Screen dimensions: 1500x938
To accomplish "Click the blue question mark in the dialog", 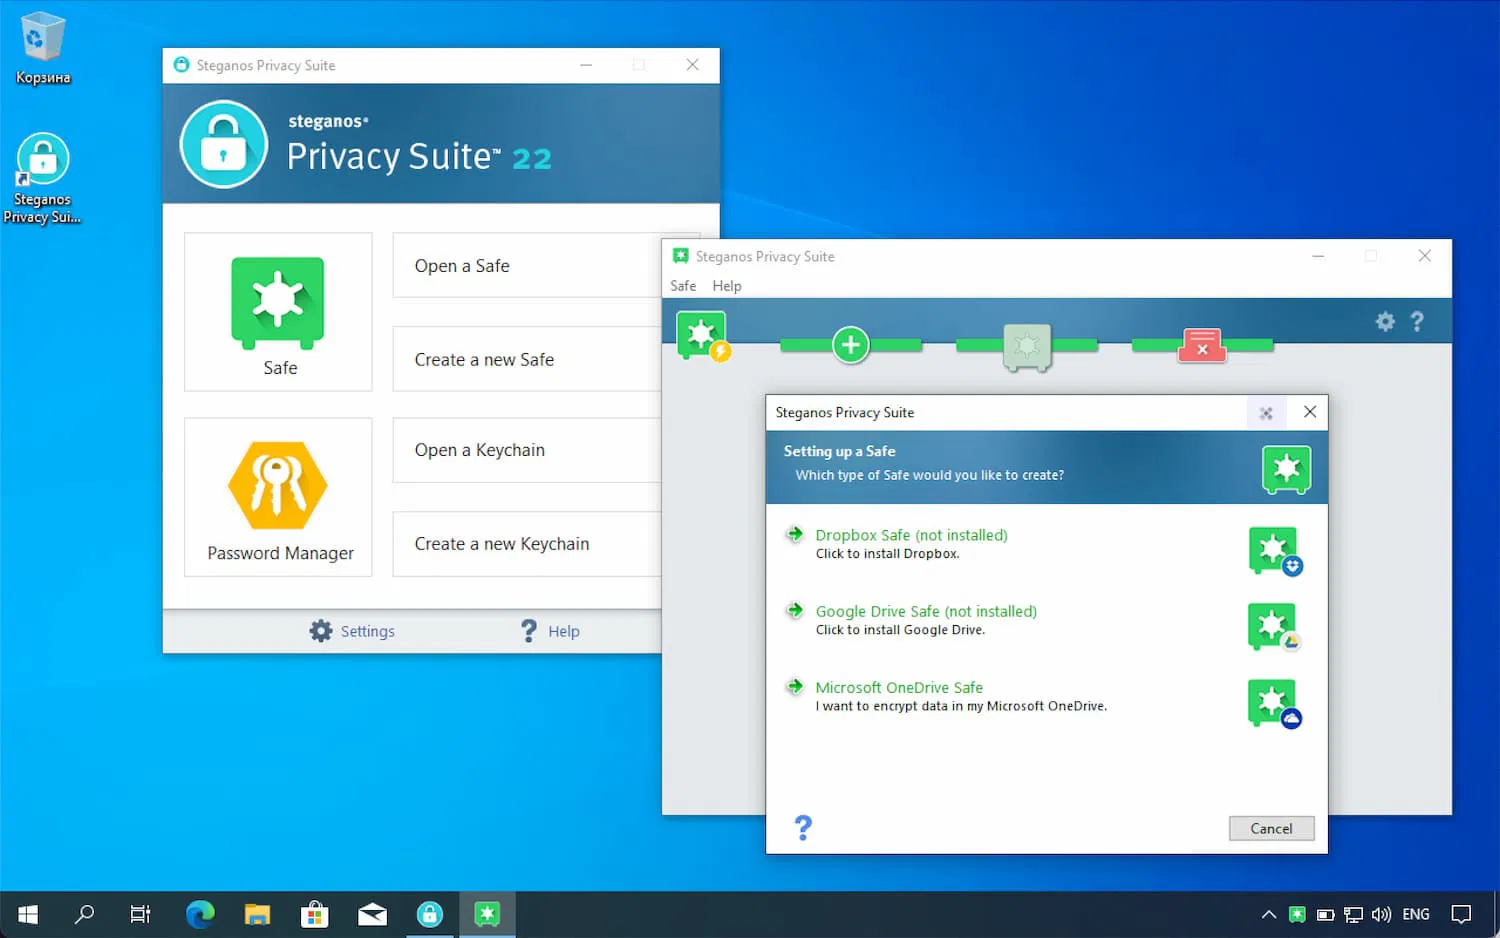I will click(803, 827).
